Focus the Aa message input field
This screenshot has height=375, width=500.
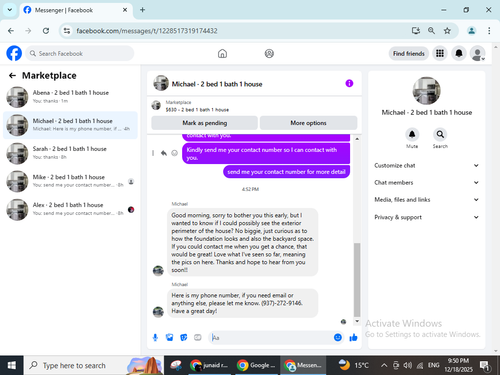[271, 338]
